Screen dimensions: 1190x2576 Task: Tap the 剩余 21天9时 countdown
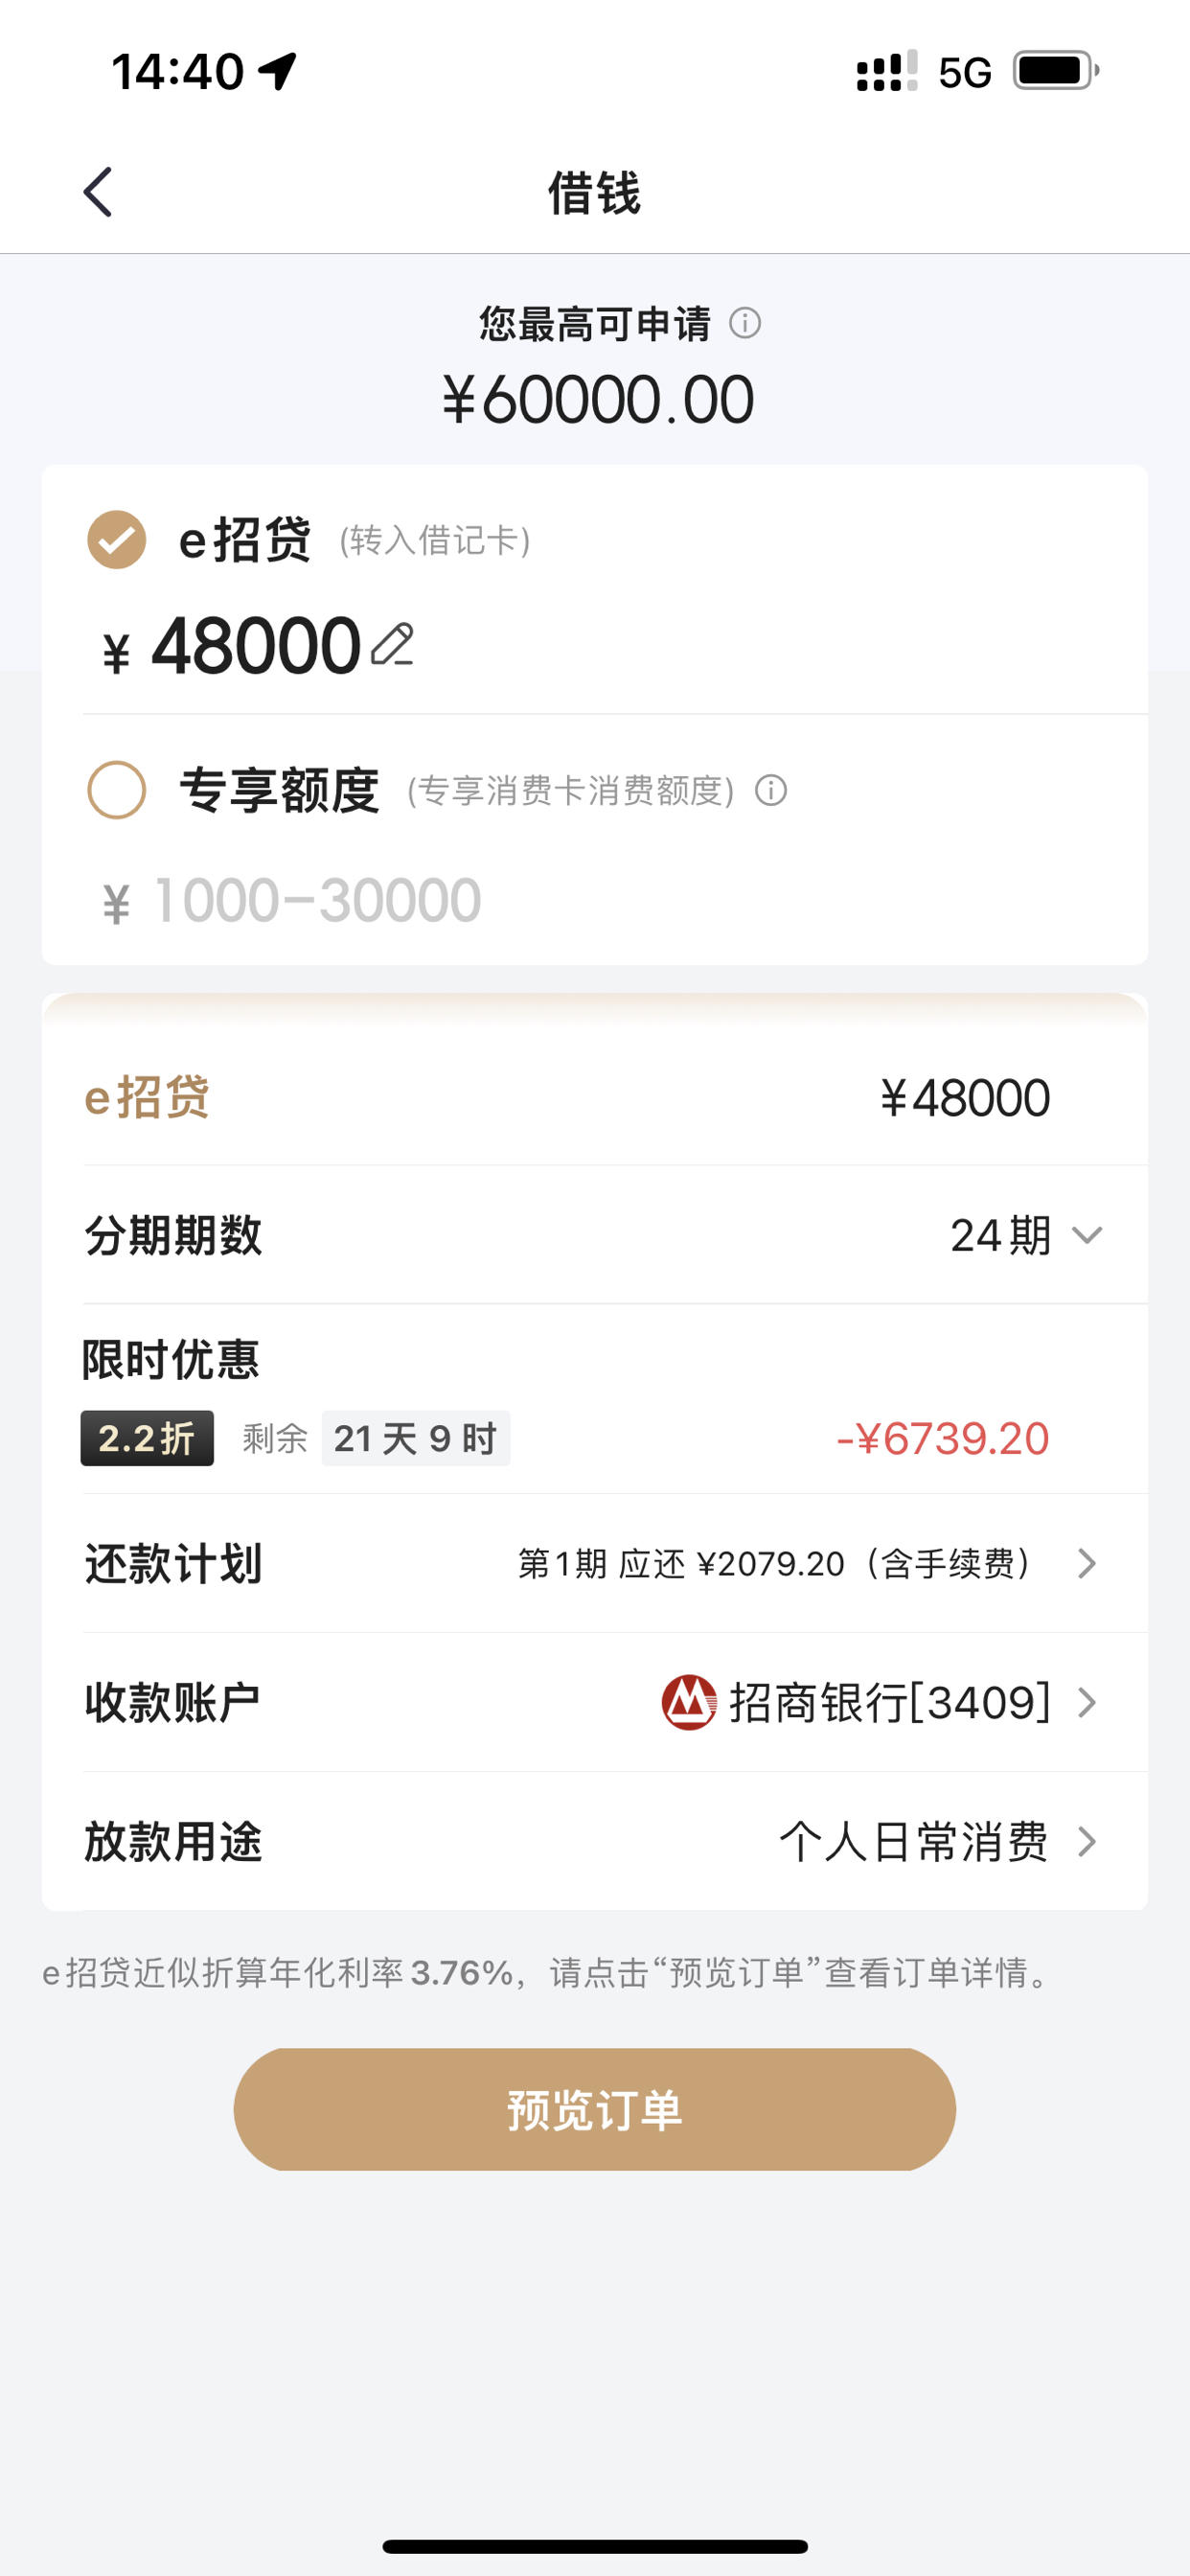(x=376, y=1438)
